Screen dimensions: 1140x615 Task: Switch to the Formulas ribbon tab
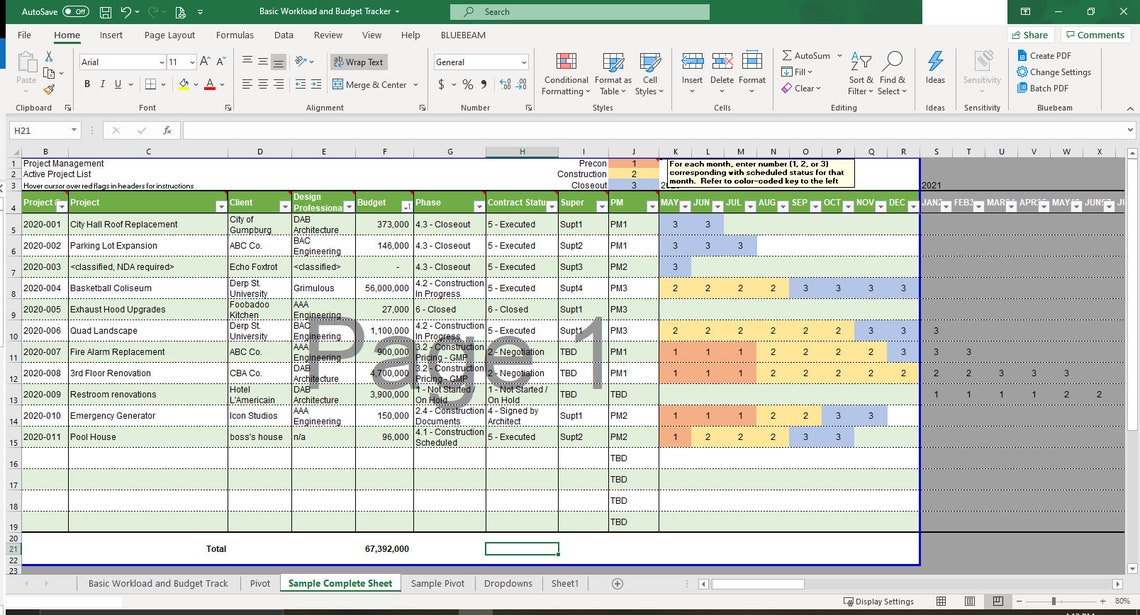(234, 34)
